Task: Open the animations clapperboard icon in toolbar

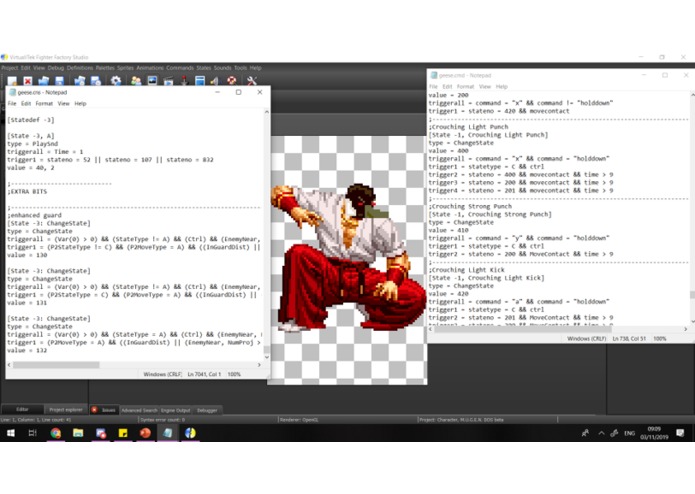Action: click(x=168, y=81)
